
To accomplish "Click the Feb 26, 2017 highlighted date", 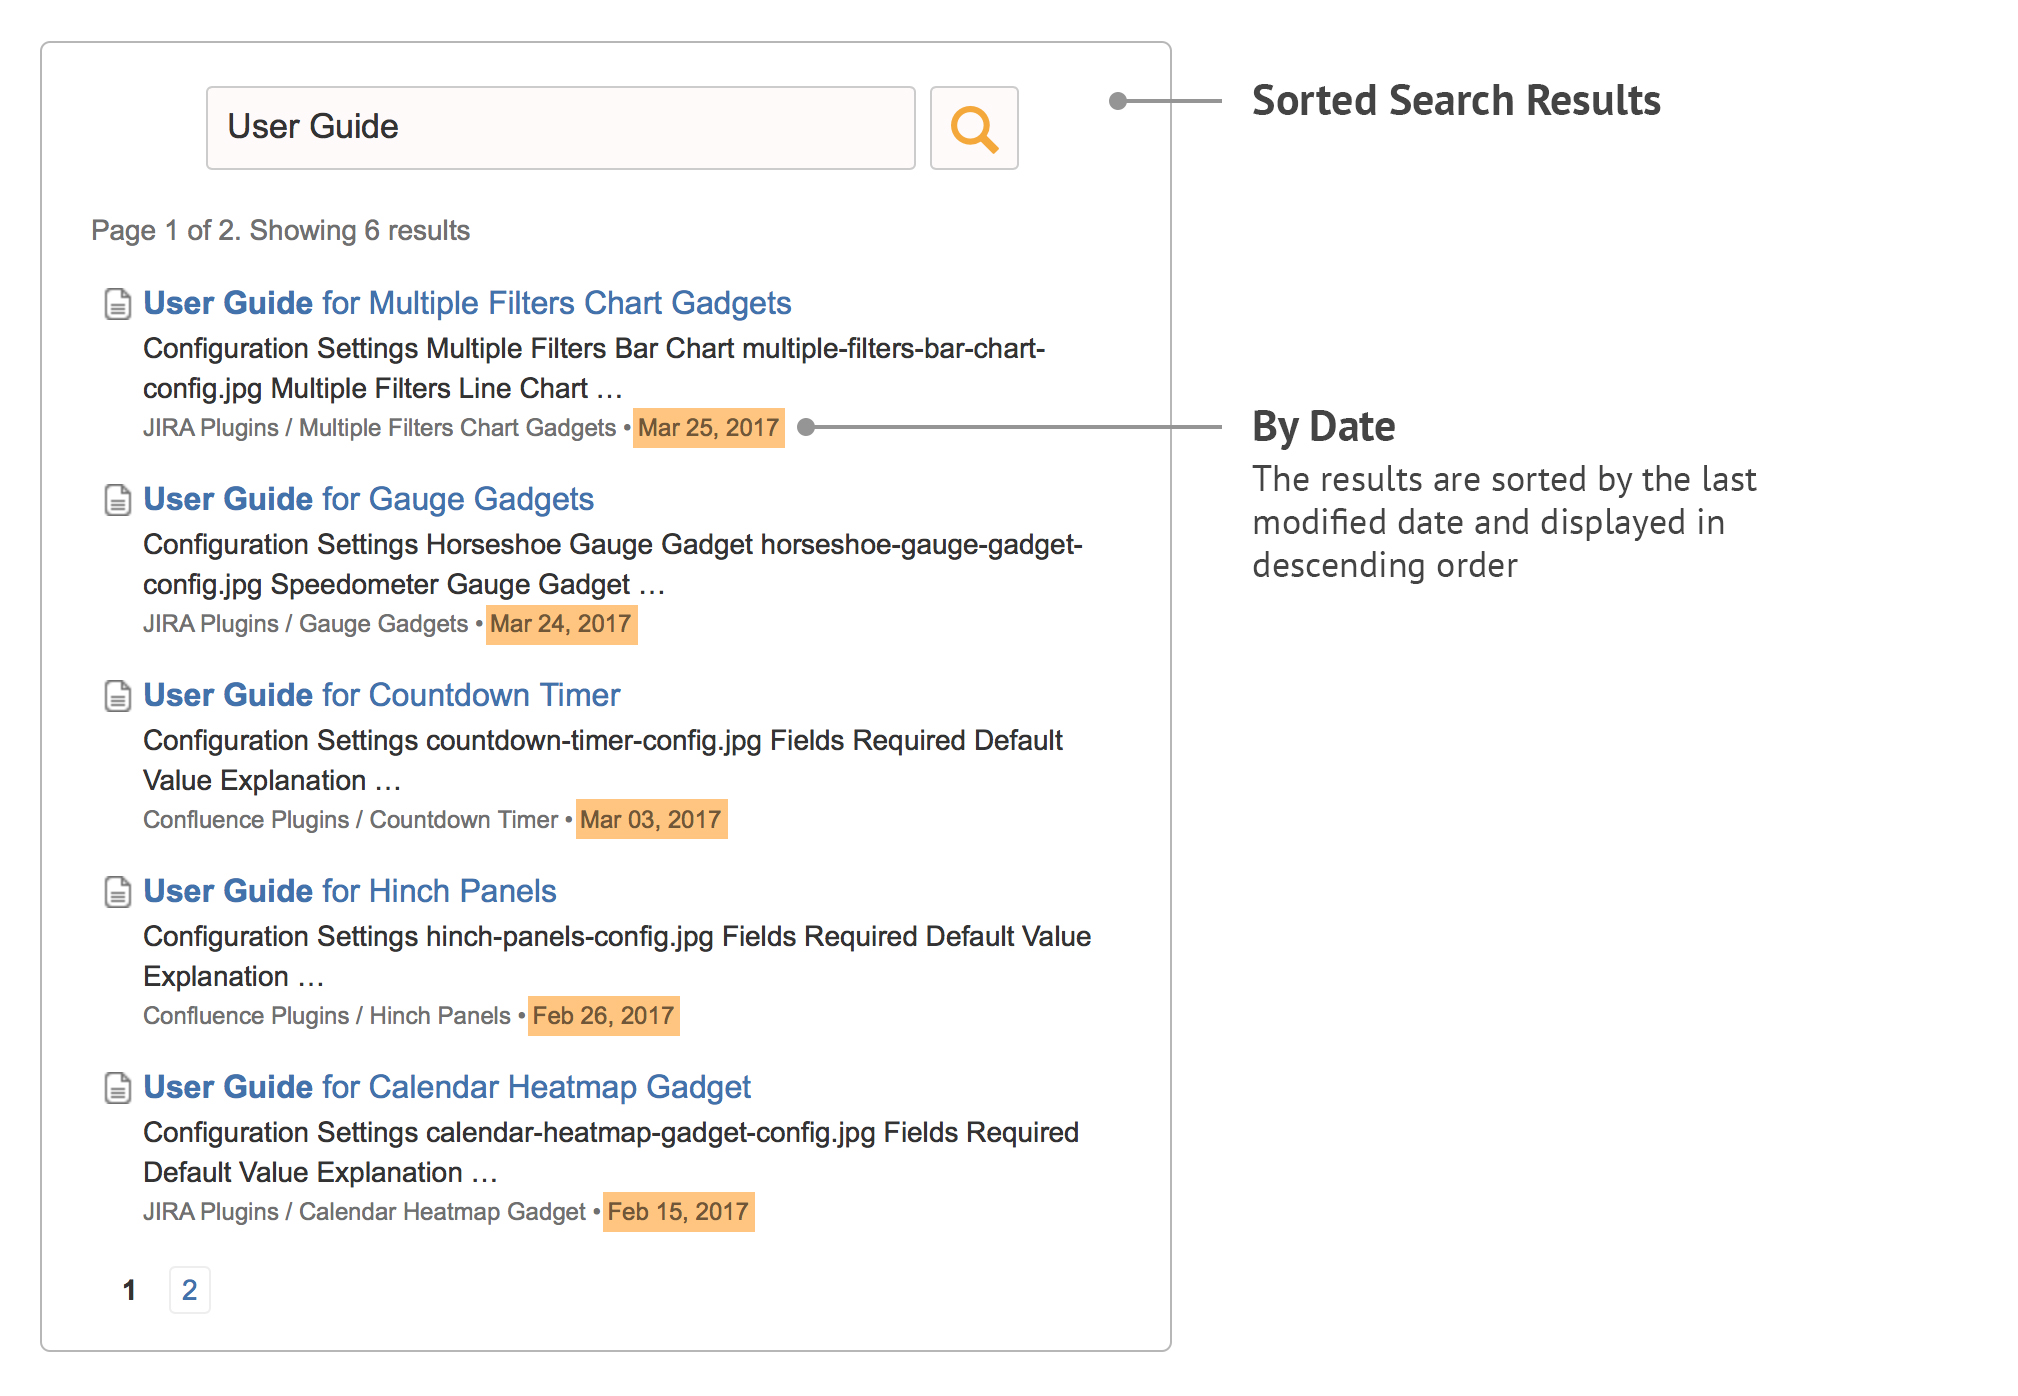I will pyautogui.click(x=603, y=1016).
